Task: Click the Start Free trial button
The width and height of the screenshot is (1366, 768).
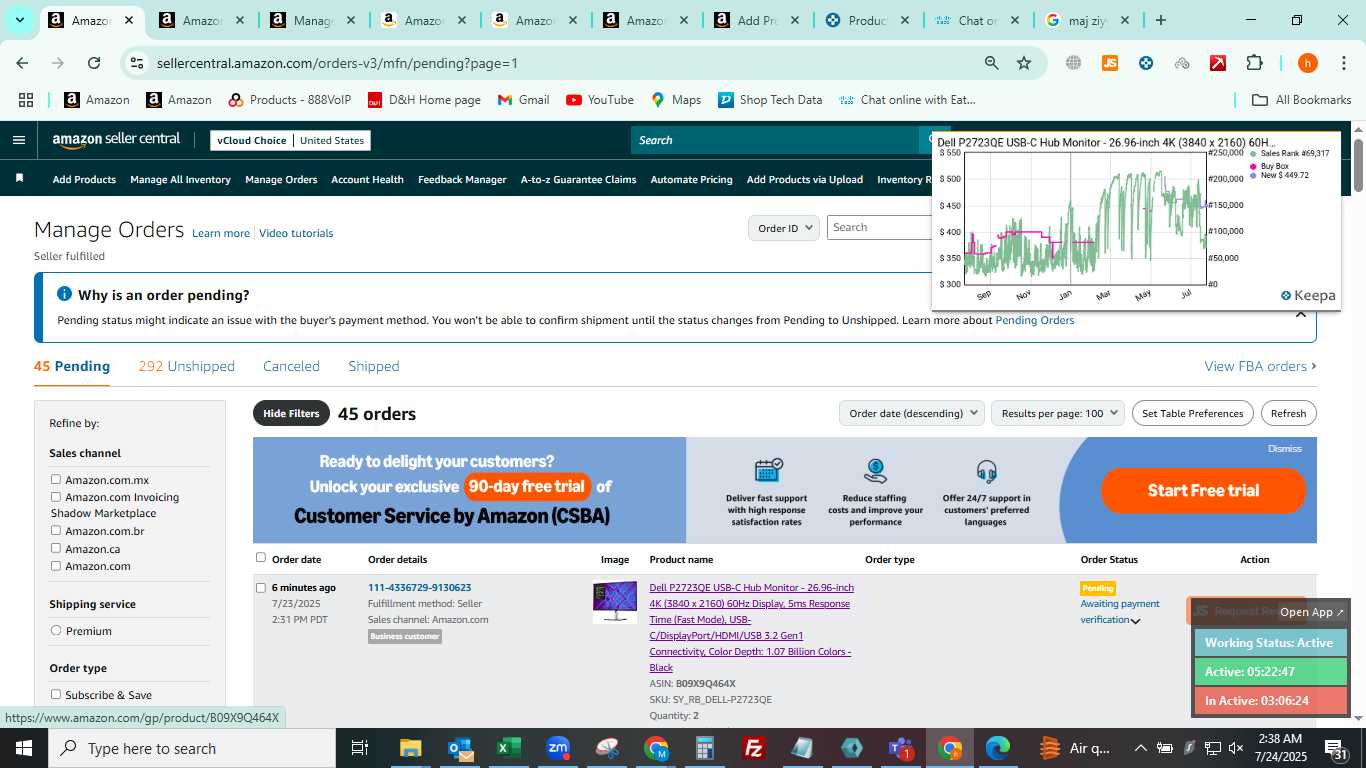Action: pos(1203,490)
